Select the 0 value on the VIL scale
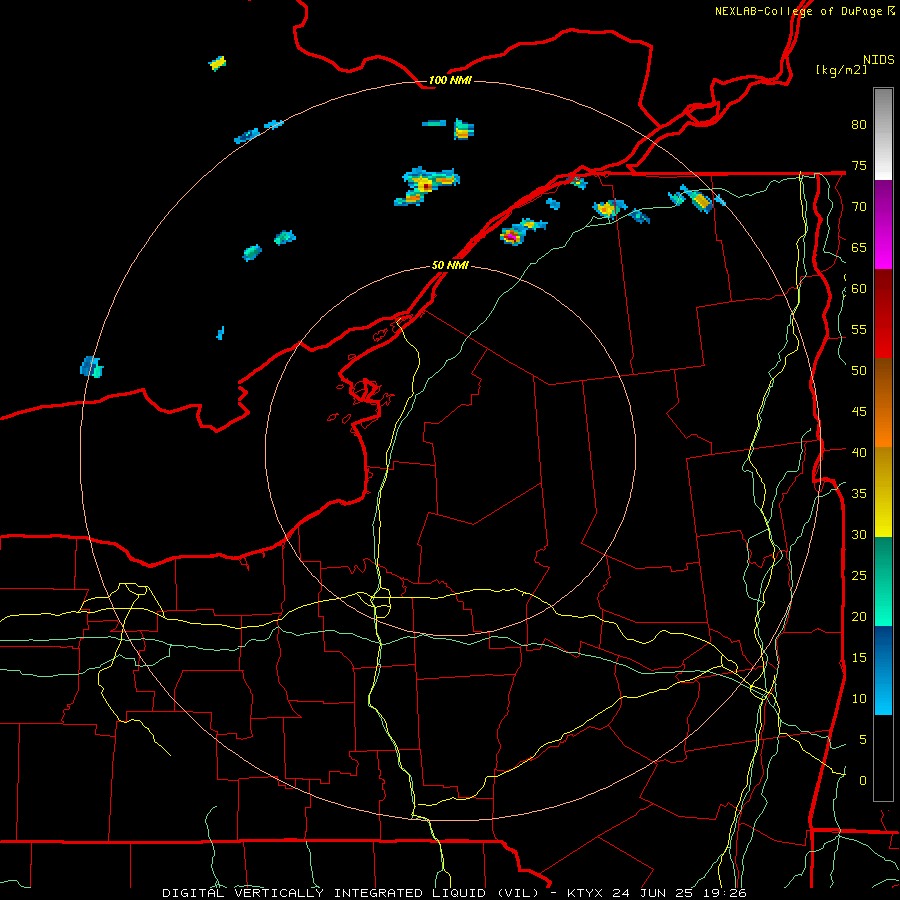Screen dimensions: 900x900 [863, 781]
